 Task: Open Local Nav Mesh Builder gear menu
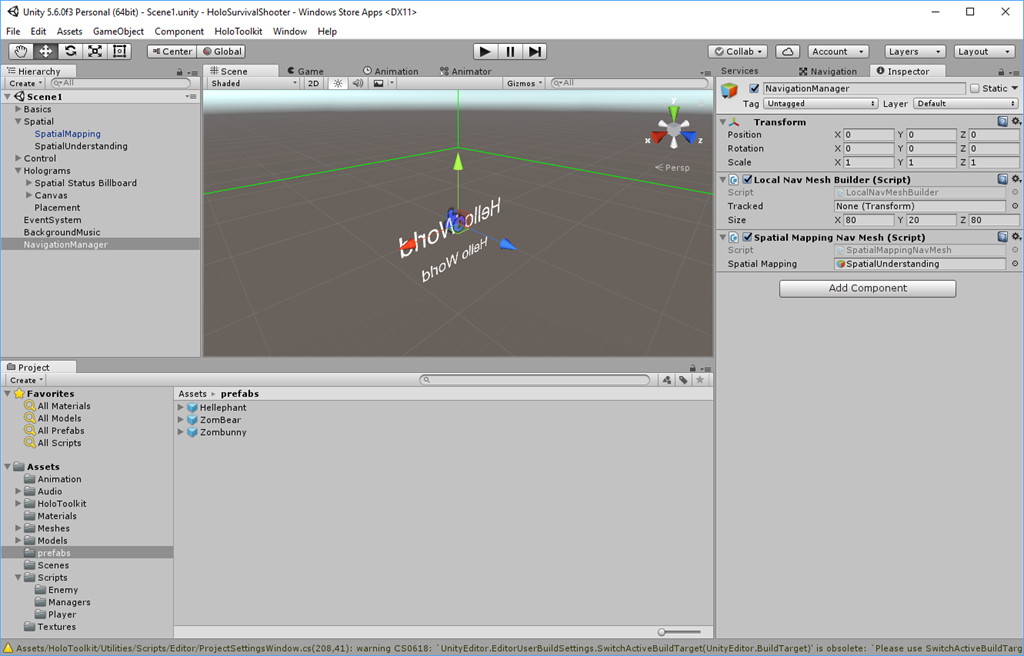(1016, 179)
